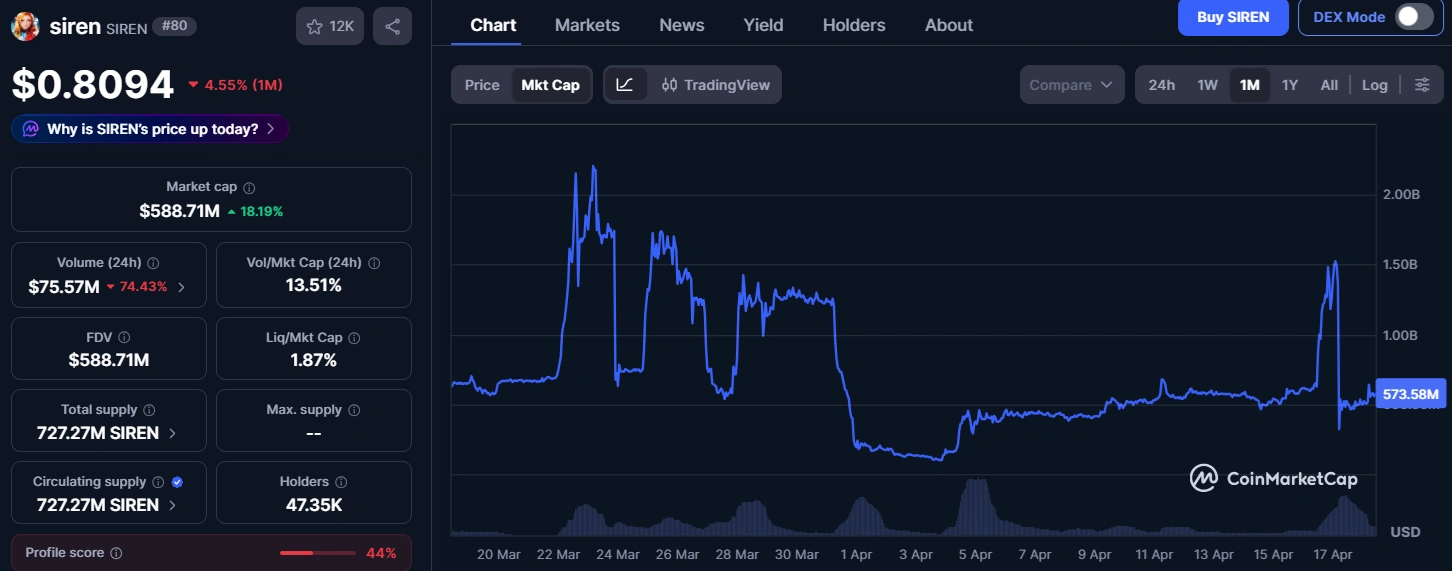Screen dimensions: 1452x571
Task: Open the share icon button
Action: [x=392, y=26]
